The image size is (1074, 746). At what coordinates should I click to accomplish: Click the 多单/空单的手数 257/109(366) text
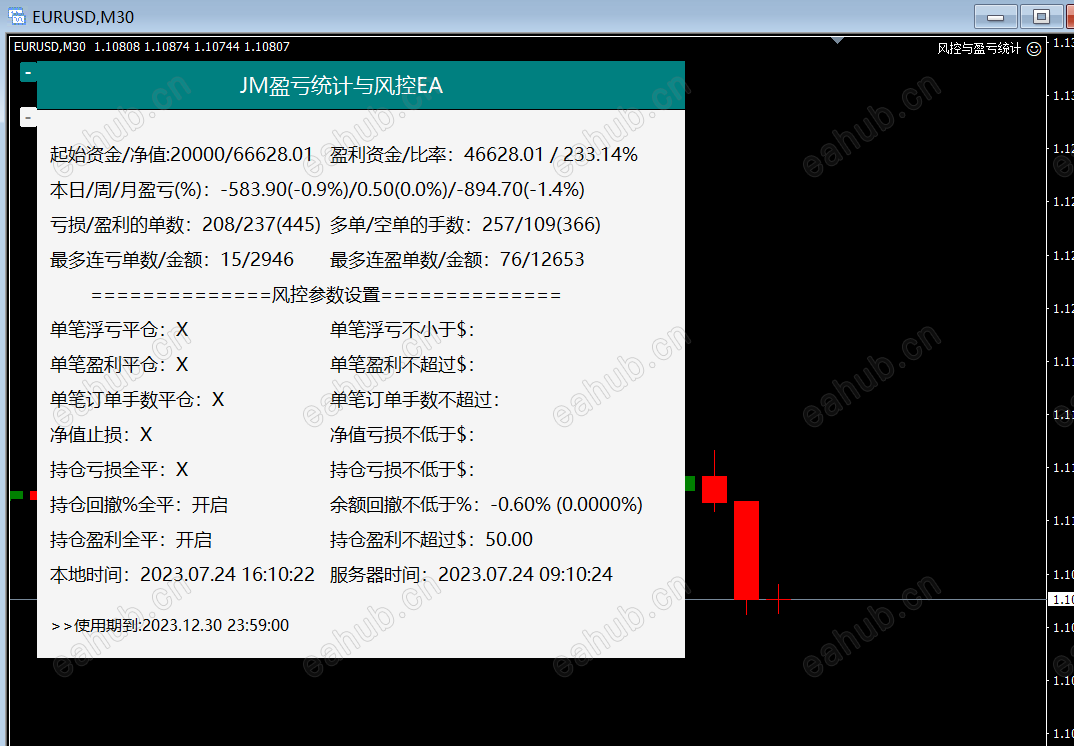[465, 225]
